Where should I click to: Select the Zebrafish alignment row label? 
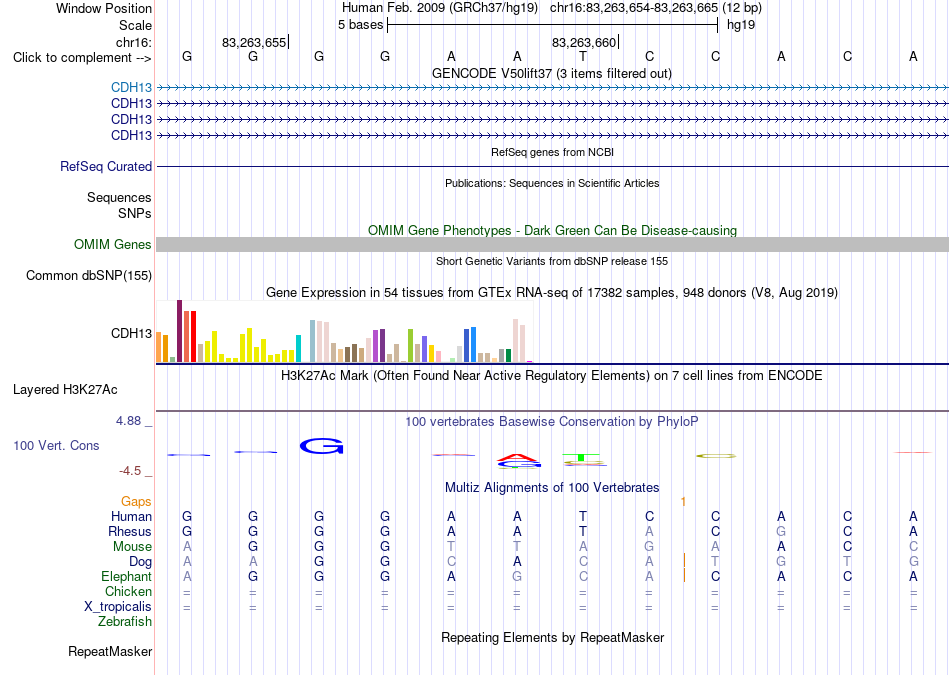[x=125, y=621]
